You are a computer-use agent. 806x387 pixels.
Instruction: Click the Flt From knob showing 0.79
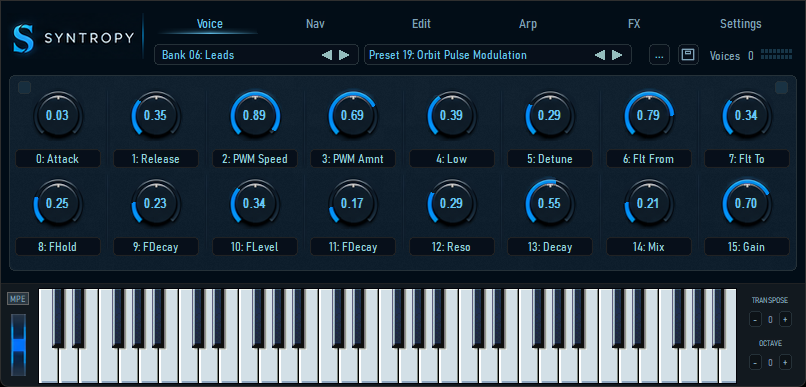point(648,115)
